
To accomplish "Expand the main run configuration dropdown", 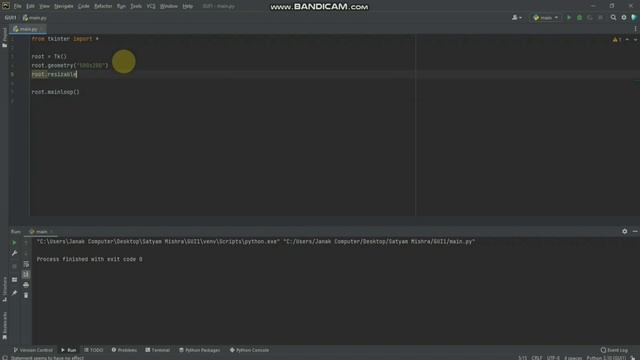I will pyautogui.click(x=546, y=18).
